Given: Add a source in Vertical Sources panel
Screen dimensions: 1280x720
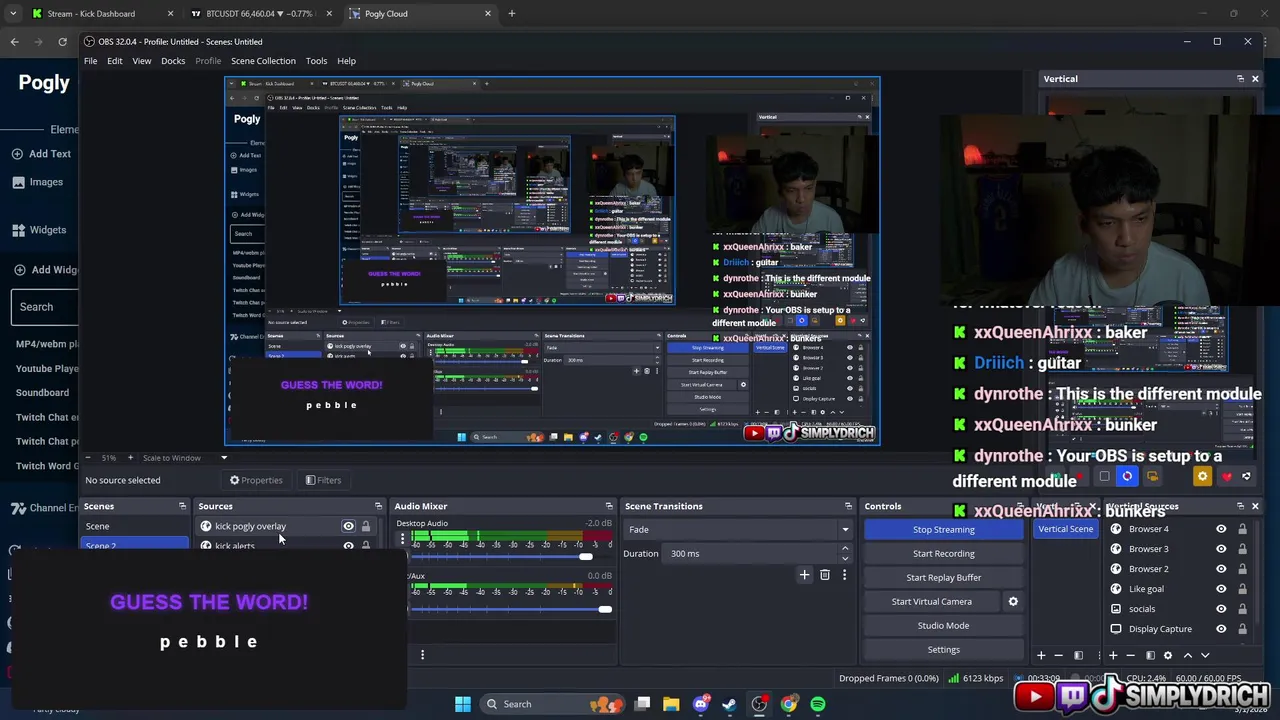Looking at the screenshot, I should 1113,655.
